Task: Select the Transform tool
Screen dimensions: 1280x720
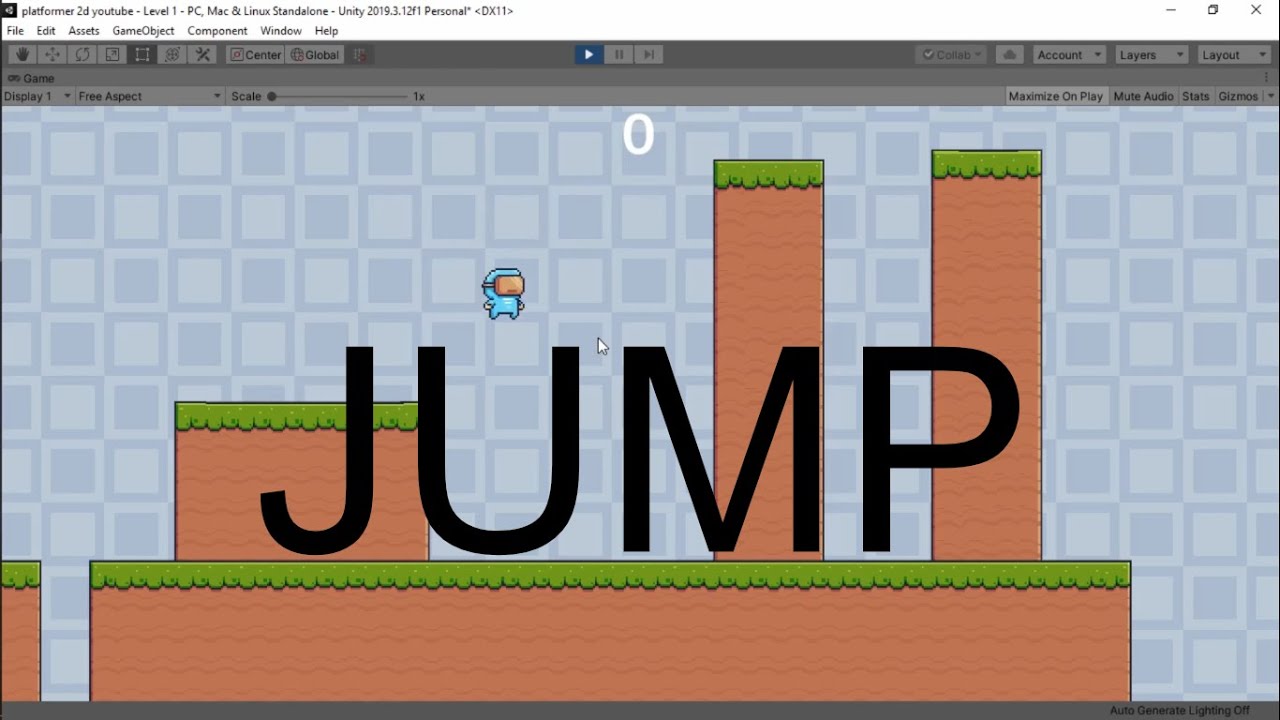Action: (172, 55)
